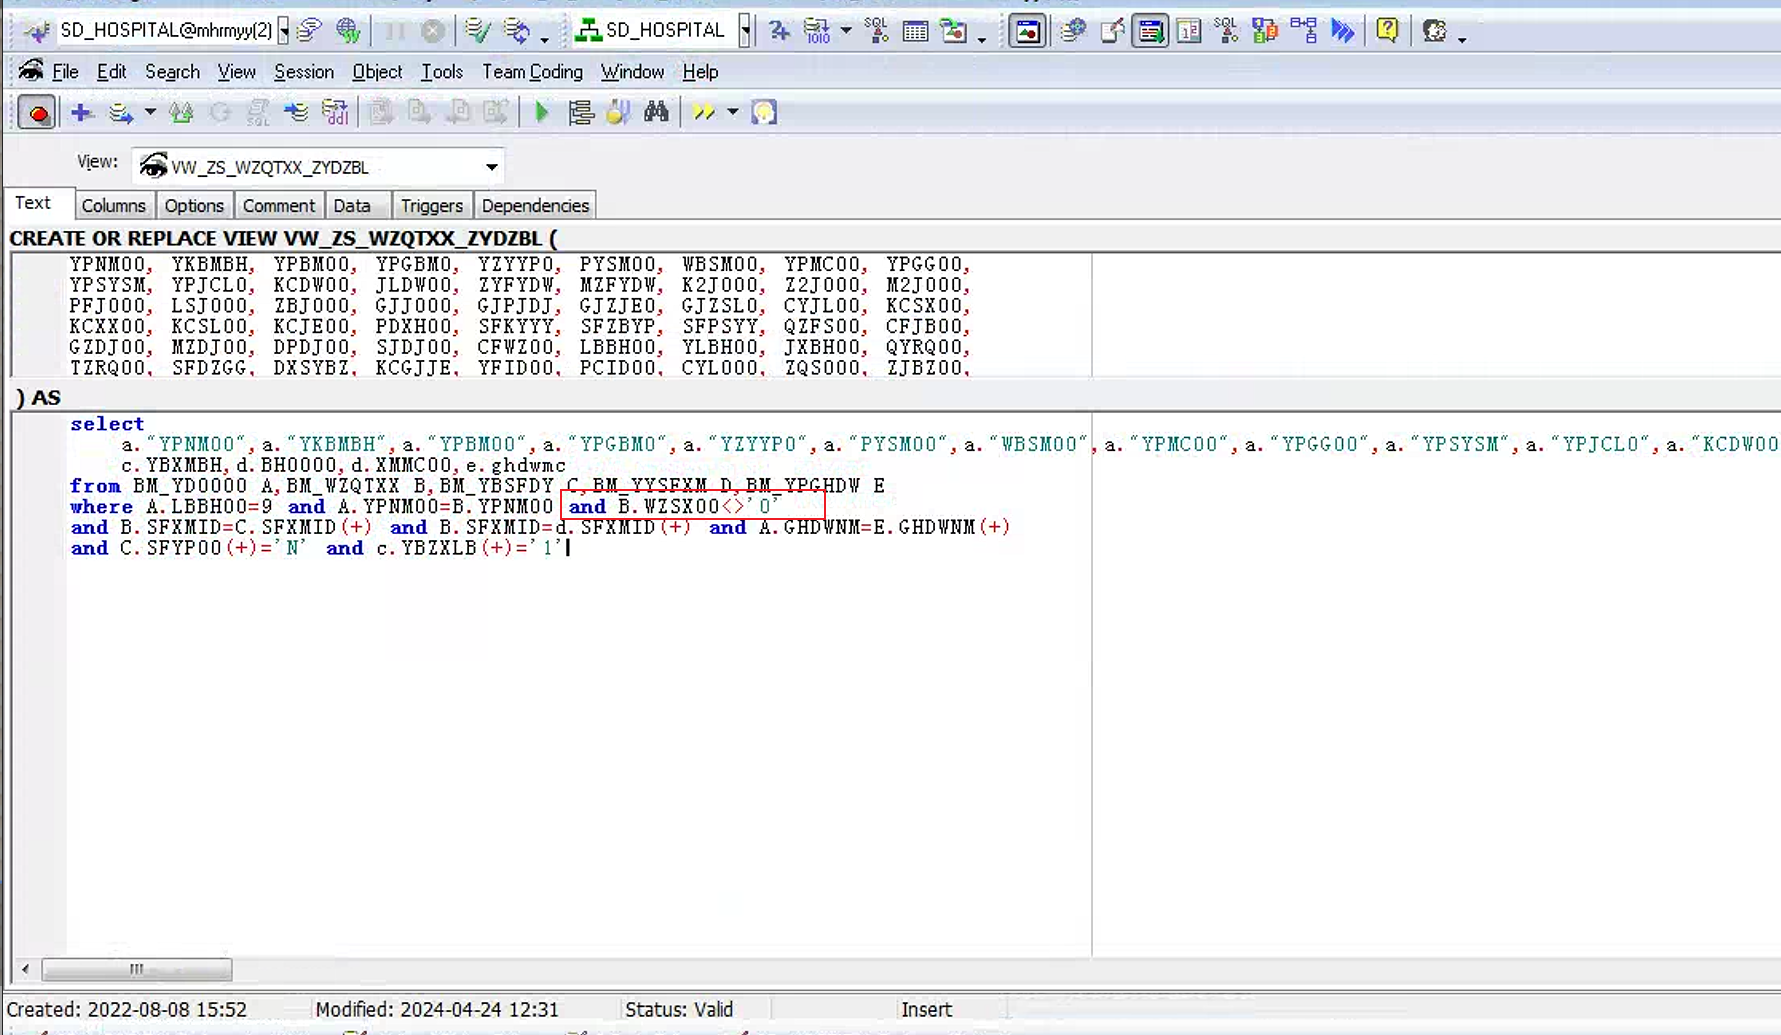Click the blue triple-arrow icon in top toolbar
Image resolution: width=1781 pixels, height=1035 pixels.
1342,31
